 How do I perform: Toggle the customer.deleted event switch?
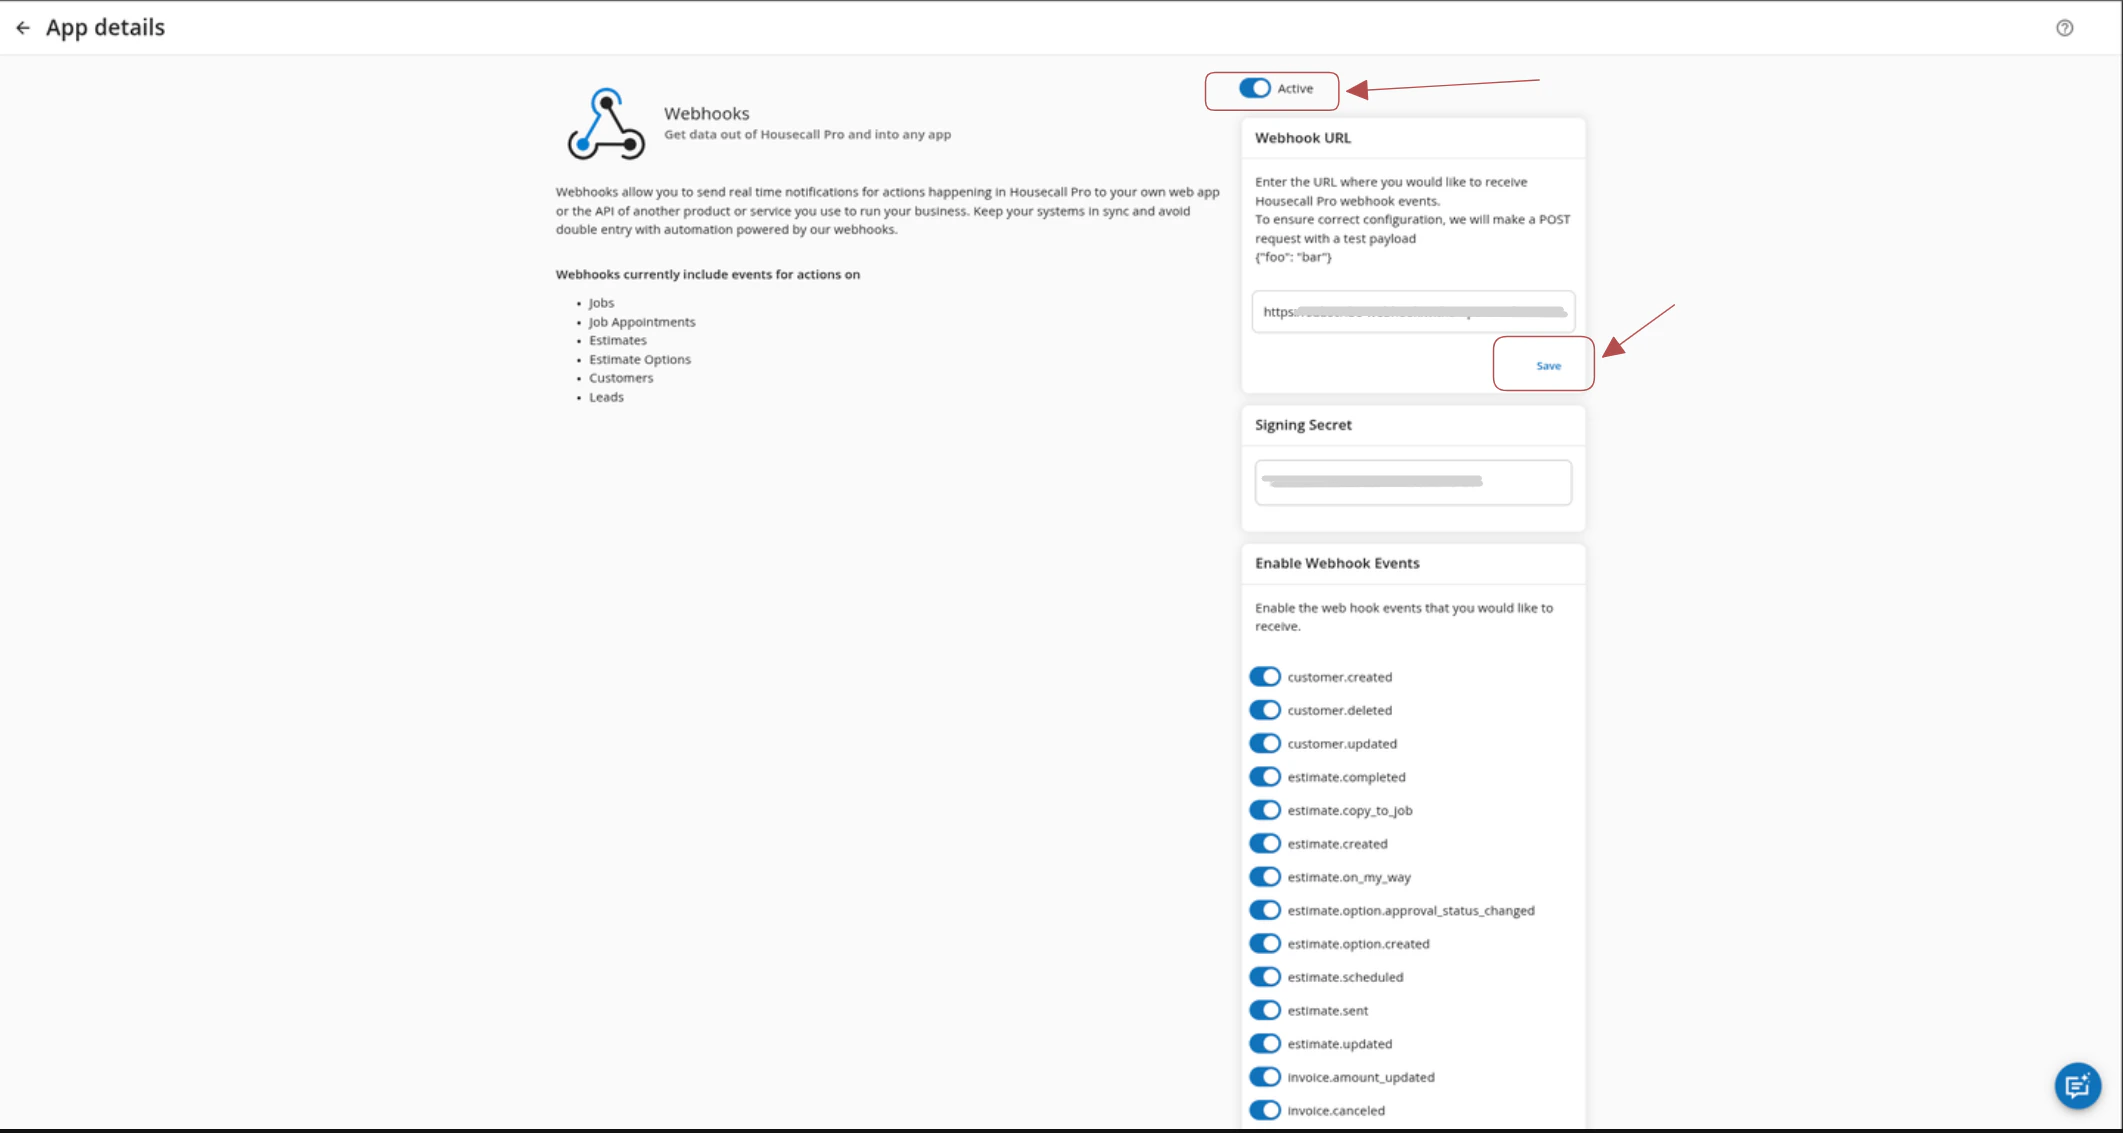[x=1265, y=710]
